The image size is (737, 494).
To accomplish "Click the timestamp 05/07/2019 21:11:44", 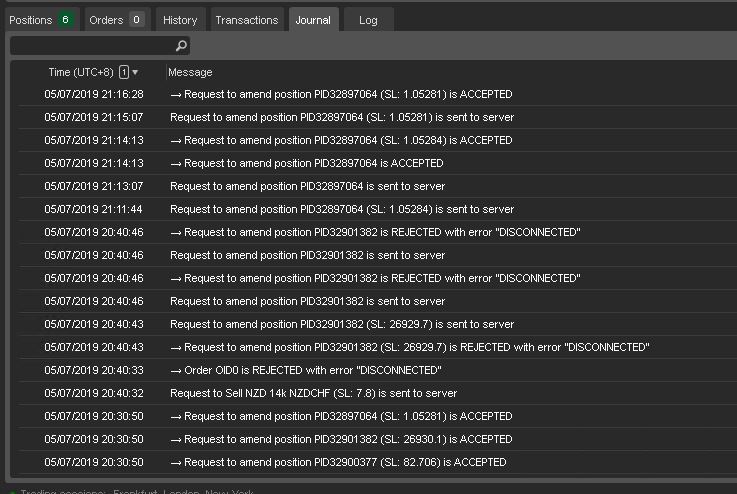I will pos(94,210).
